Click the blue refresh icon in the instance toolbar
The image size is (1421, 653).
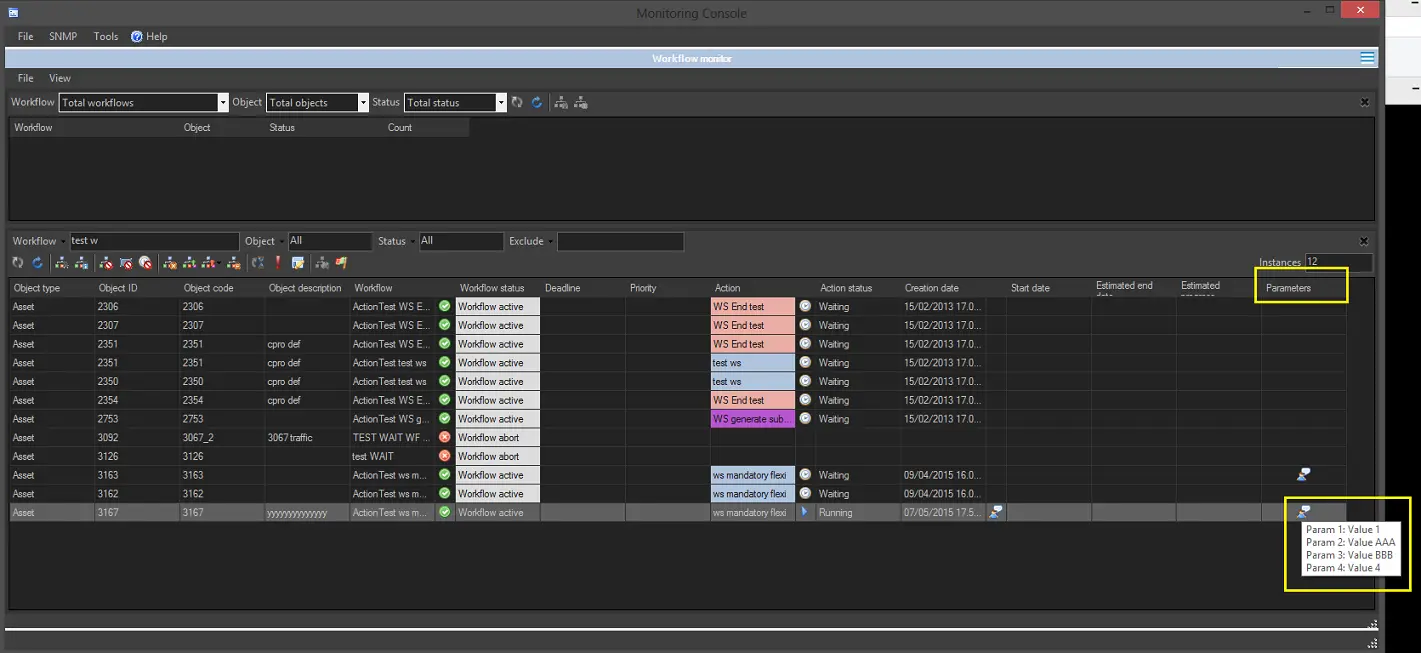(38, 263)
